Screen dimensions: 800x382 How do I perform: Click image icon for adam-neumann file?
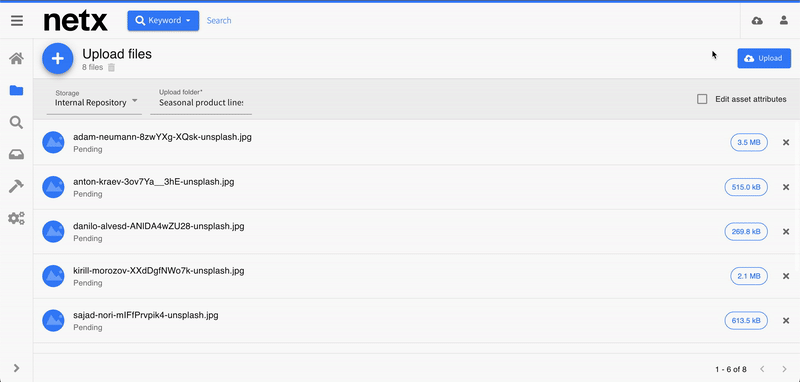click(53, 142)
